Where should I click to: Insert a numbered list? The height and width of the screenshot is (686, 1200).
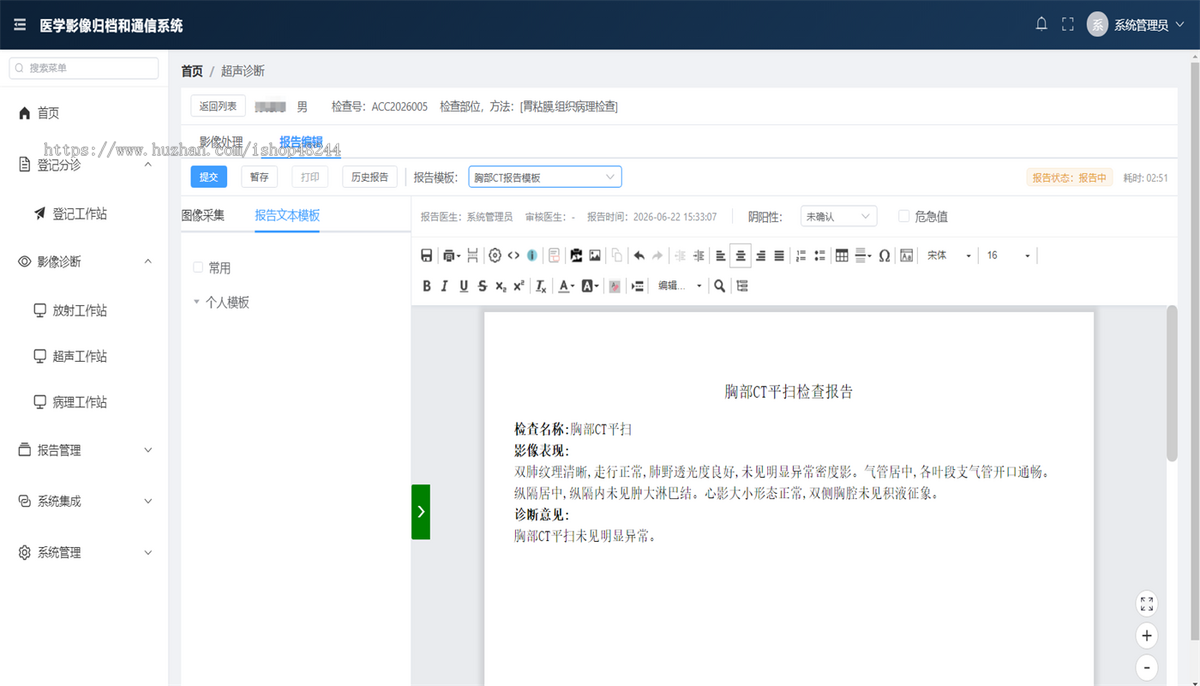(801, 256)
